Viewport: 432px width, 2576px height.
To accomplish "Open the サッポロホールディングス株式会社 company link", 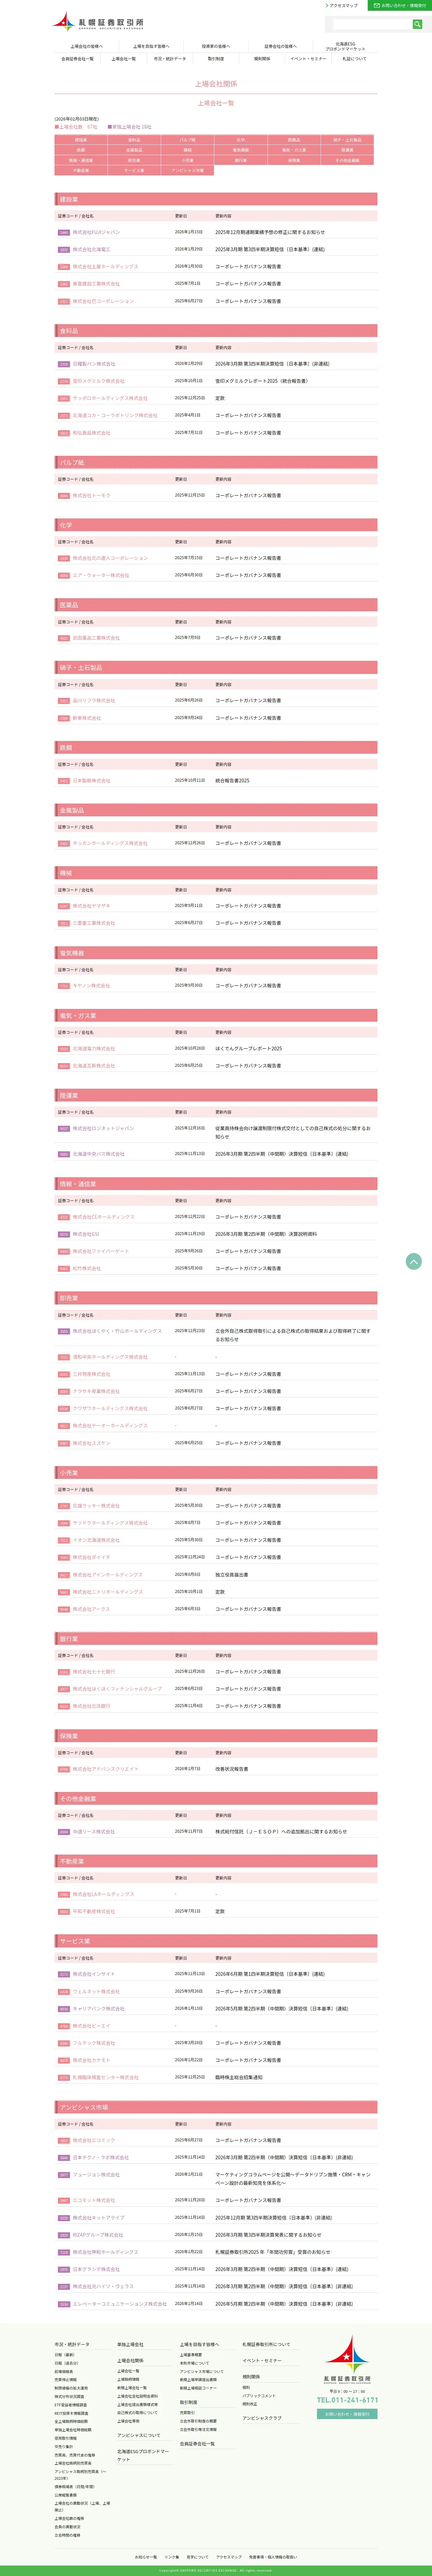I will point(110,398).
